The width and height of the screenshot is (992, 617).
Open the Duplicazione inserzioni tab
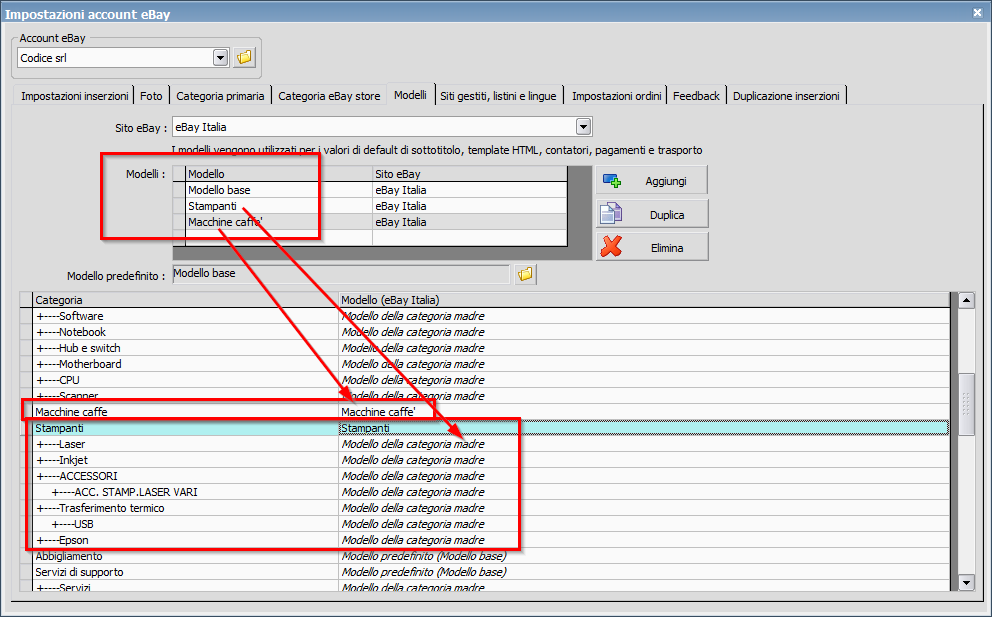[786, 96]
